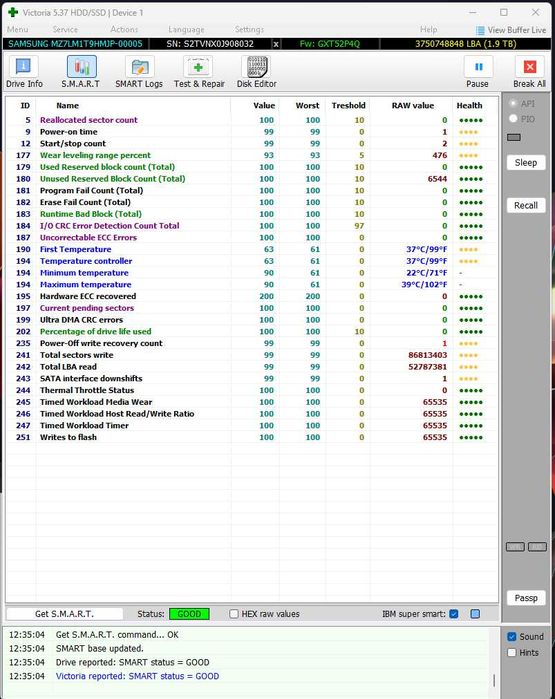
Task: Enable the Hints checkbox
Action: [512, 653]
